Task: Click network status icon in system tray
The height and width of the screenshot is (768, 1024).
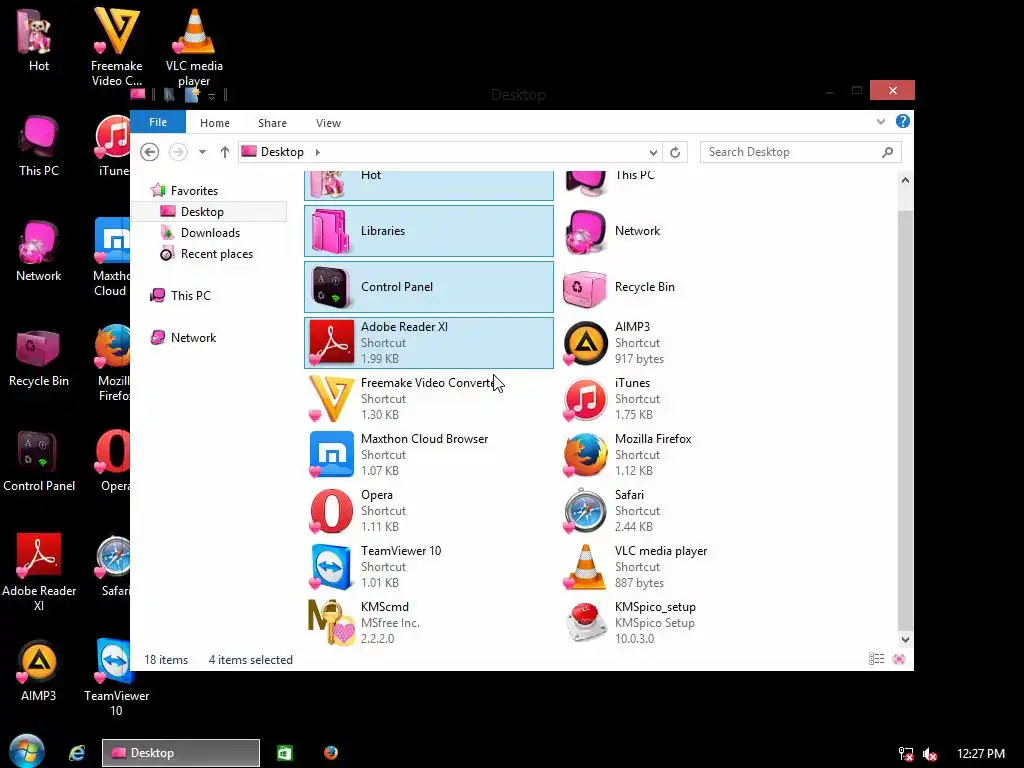Action: (x=906, y=754)
